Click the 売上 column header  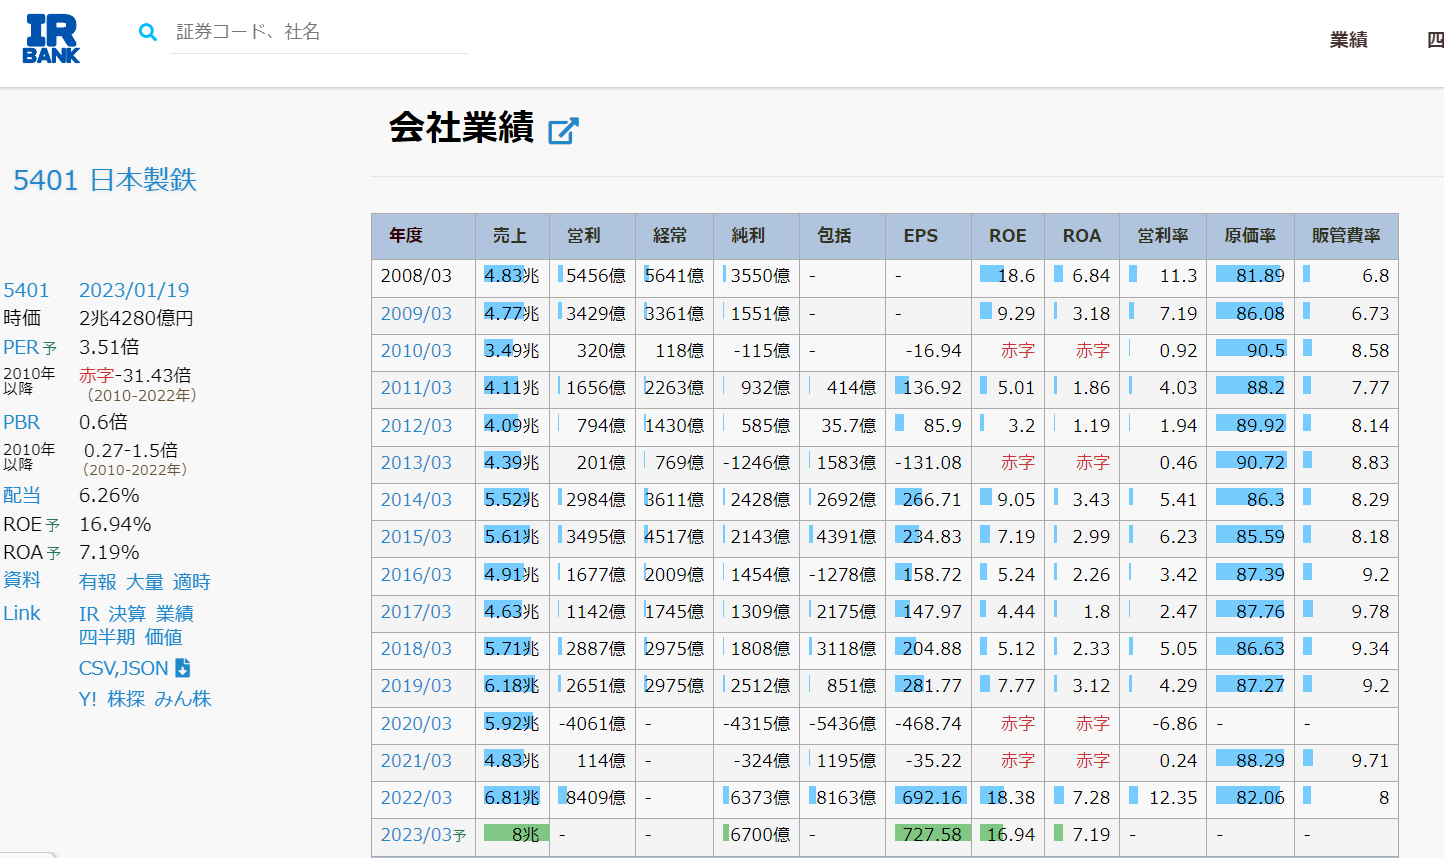tap(510, 236)
